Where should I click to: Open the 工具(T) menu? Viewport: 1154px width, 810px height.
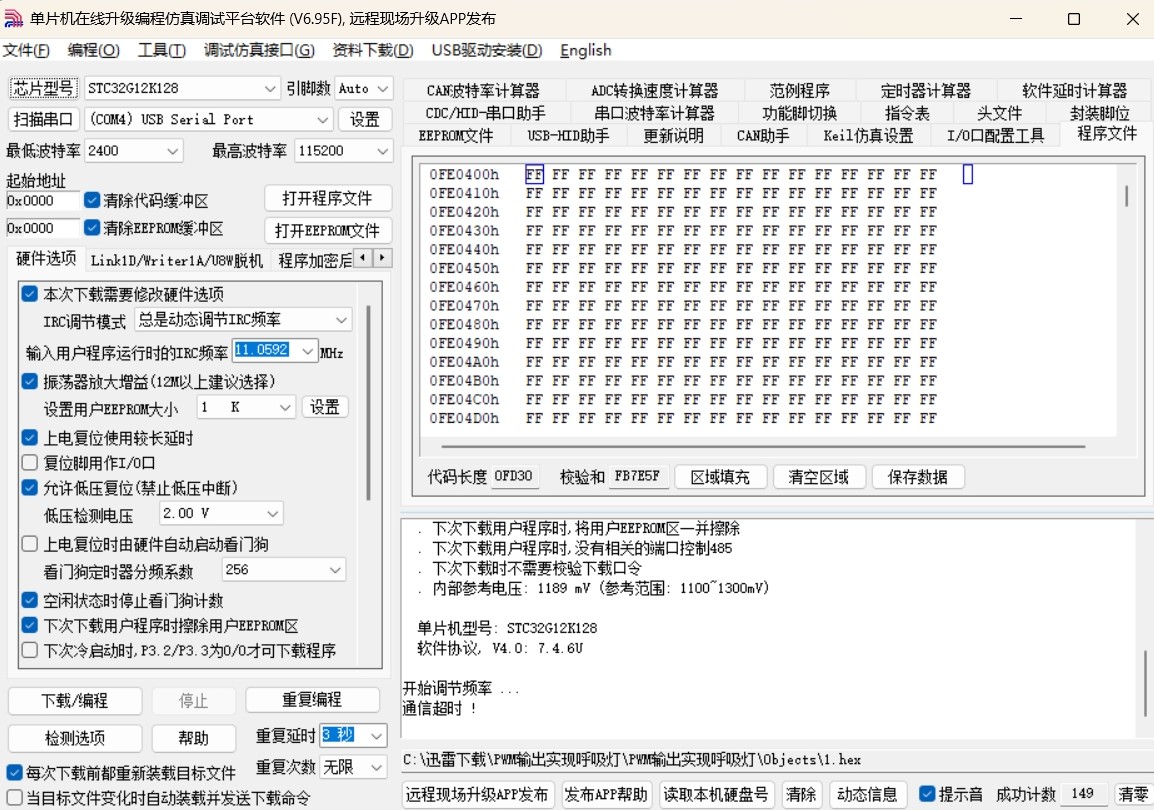tap(162, 50)
